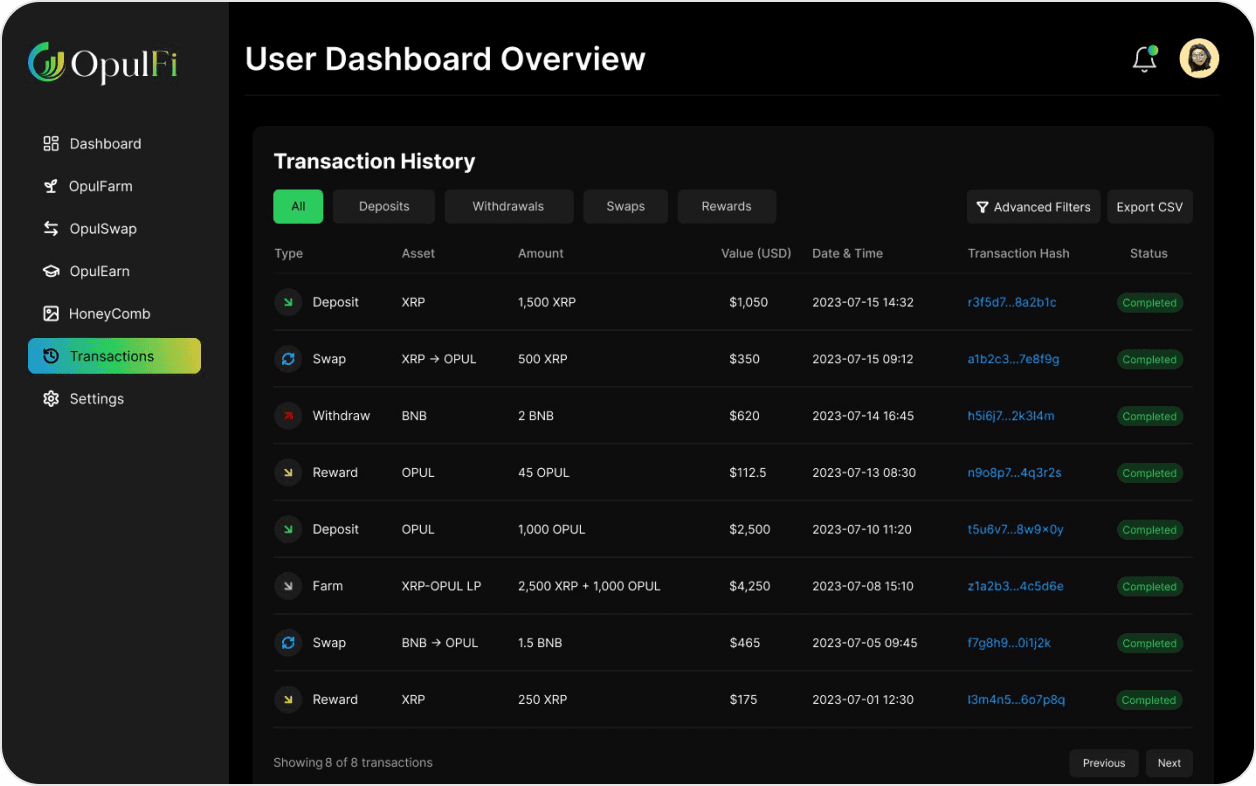Select the Transactions sidebar item
Image resolution: width=1256 pixels, height=786 pixels.
coord(114,356)
